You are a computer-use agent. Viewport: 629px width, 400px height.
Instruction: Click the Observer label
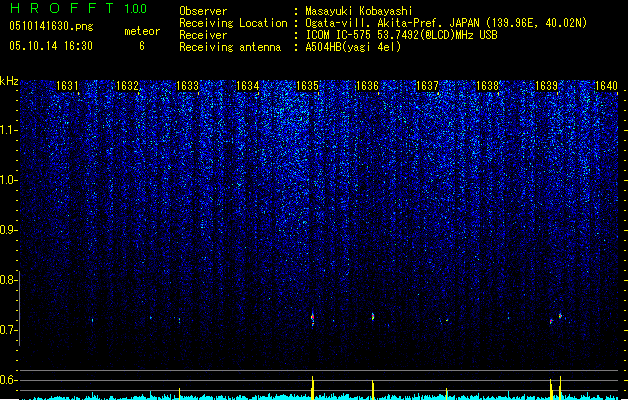[203, 11]
